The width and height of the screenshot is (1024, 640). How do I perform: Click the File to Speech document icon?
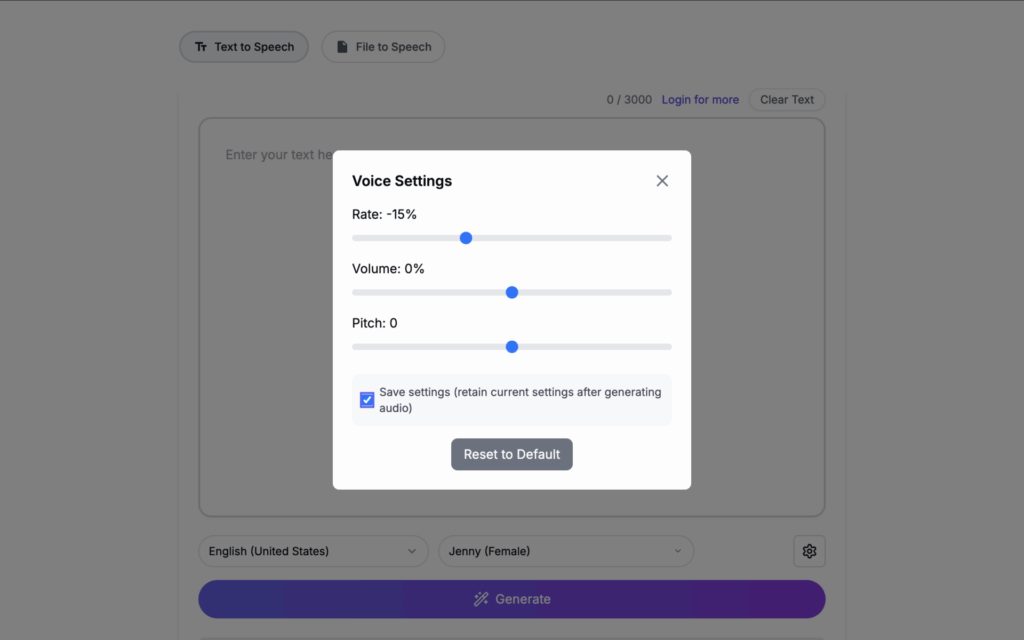click(342, 47)
